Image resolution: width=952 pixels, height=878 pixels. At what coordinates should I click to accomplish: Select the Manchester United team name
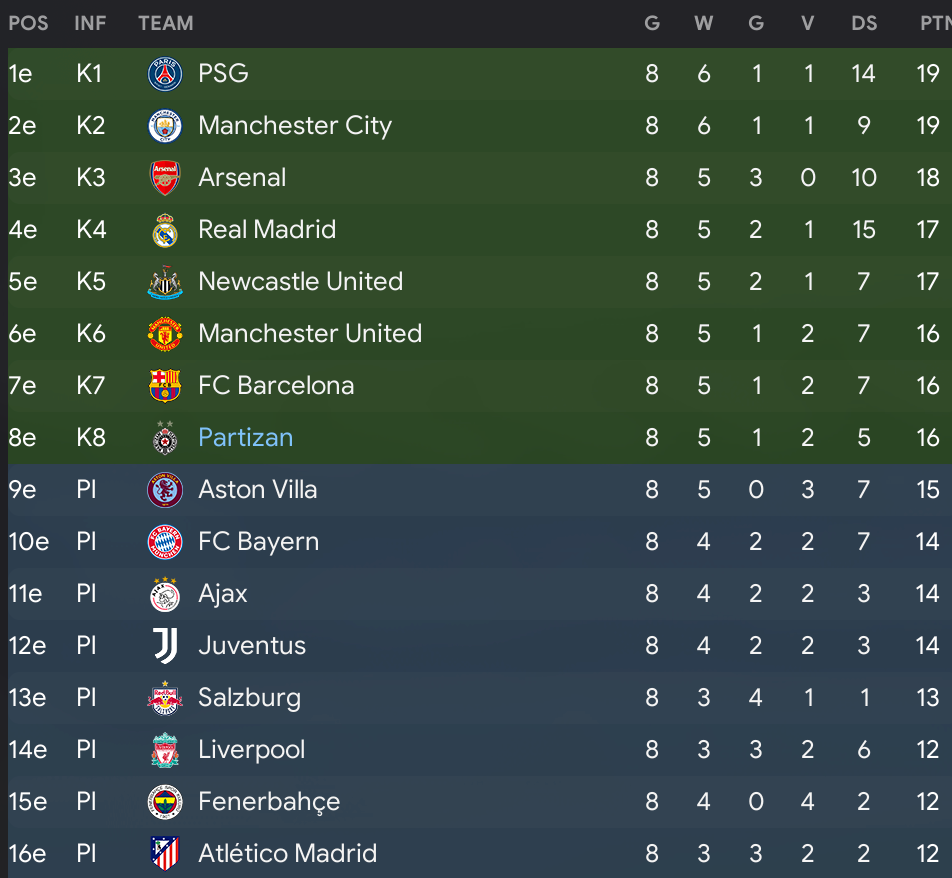[310, 334]
